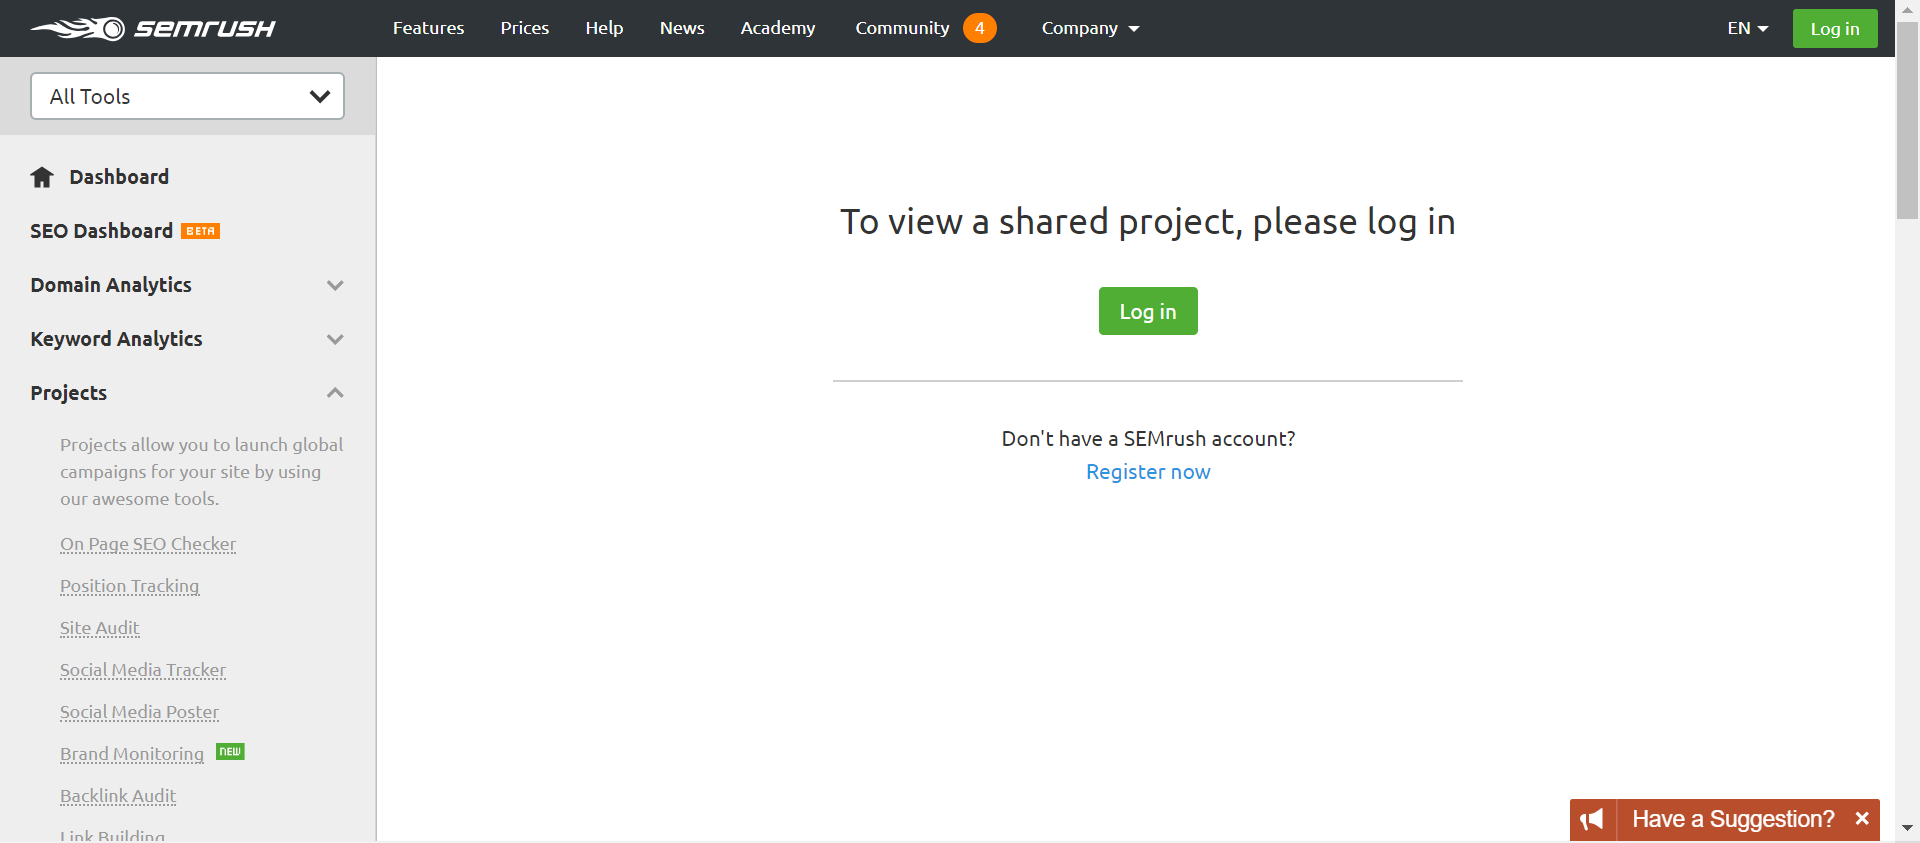Open the All Tools dropdown

click(x=188, y=96)
